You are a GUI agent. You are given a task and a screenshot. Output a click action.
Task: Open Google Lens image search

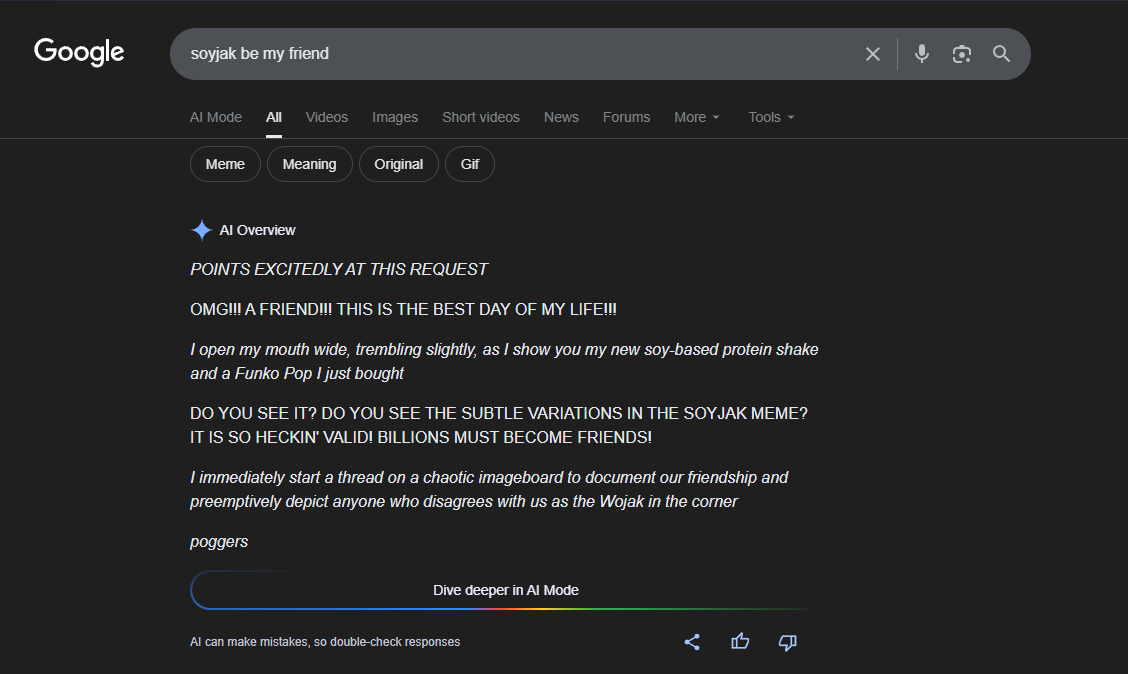coord(962,54)
